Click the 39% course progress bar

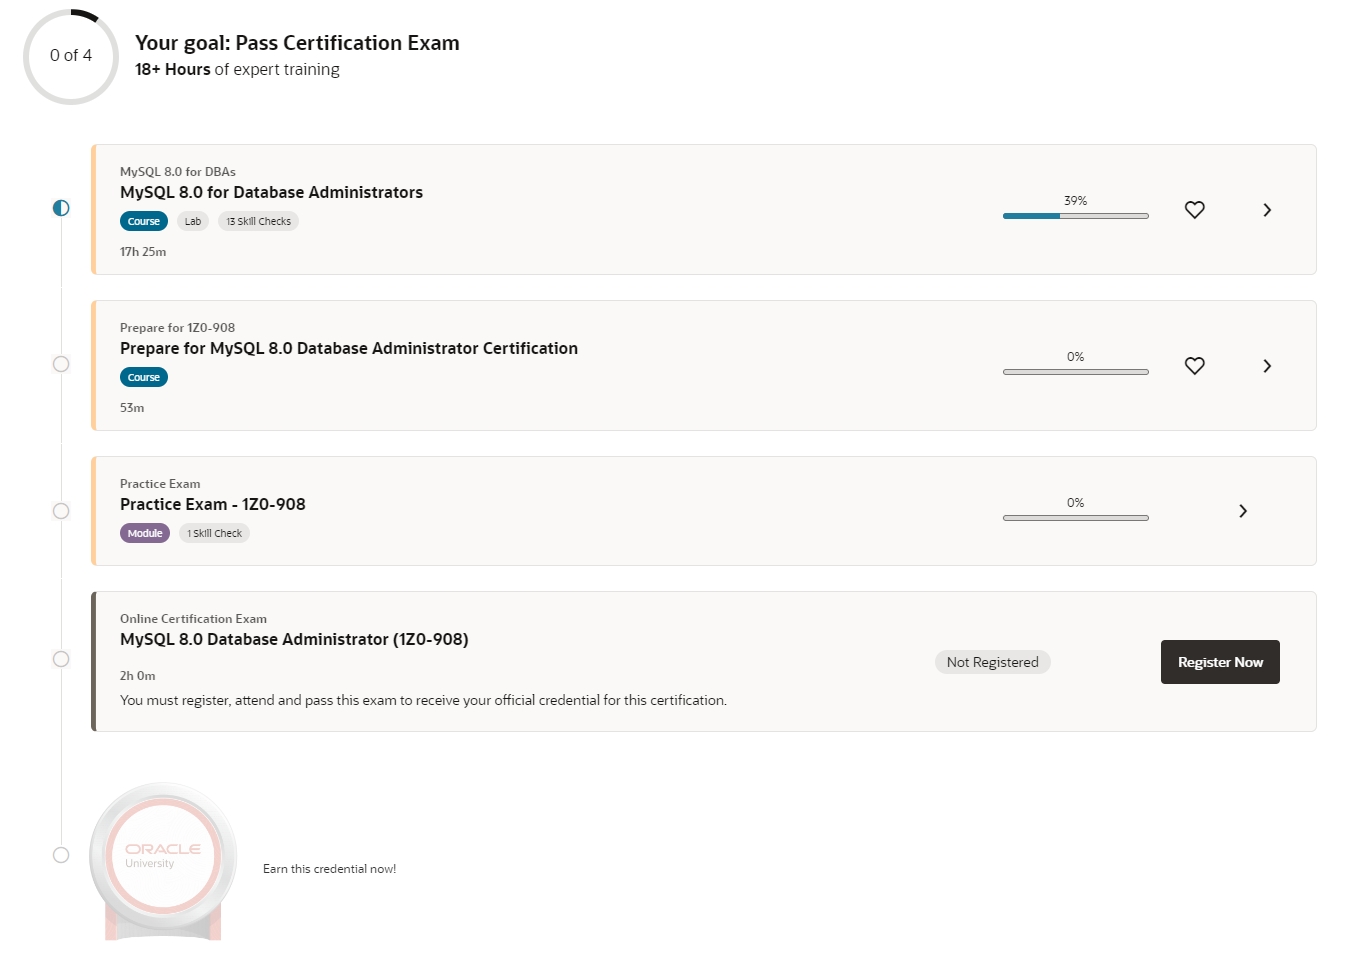pos(1075,216)
